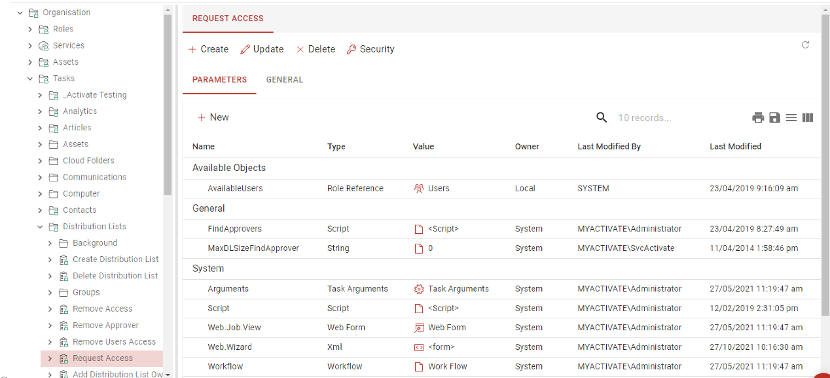The width and height of the screenshot is (830, 378).
Task: Click the Script parameter name under System
Action: click(218, 308)
